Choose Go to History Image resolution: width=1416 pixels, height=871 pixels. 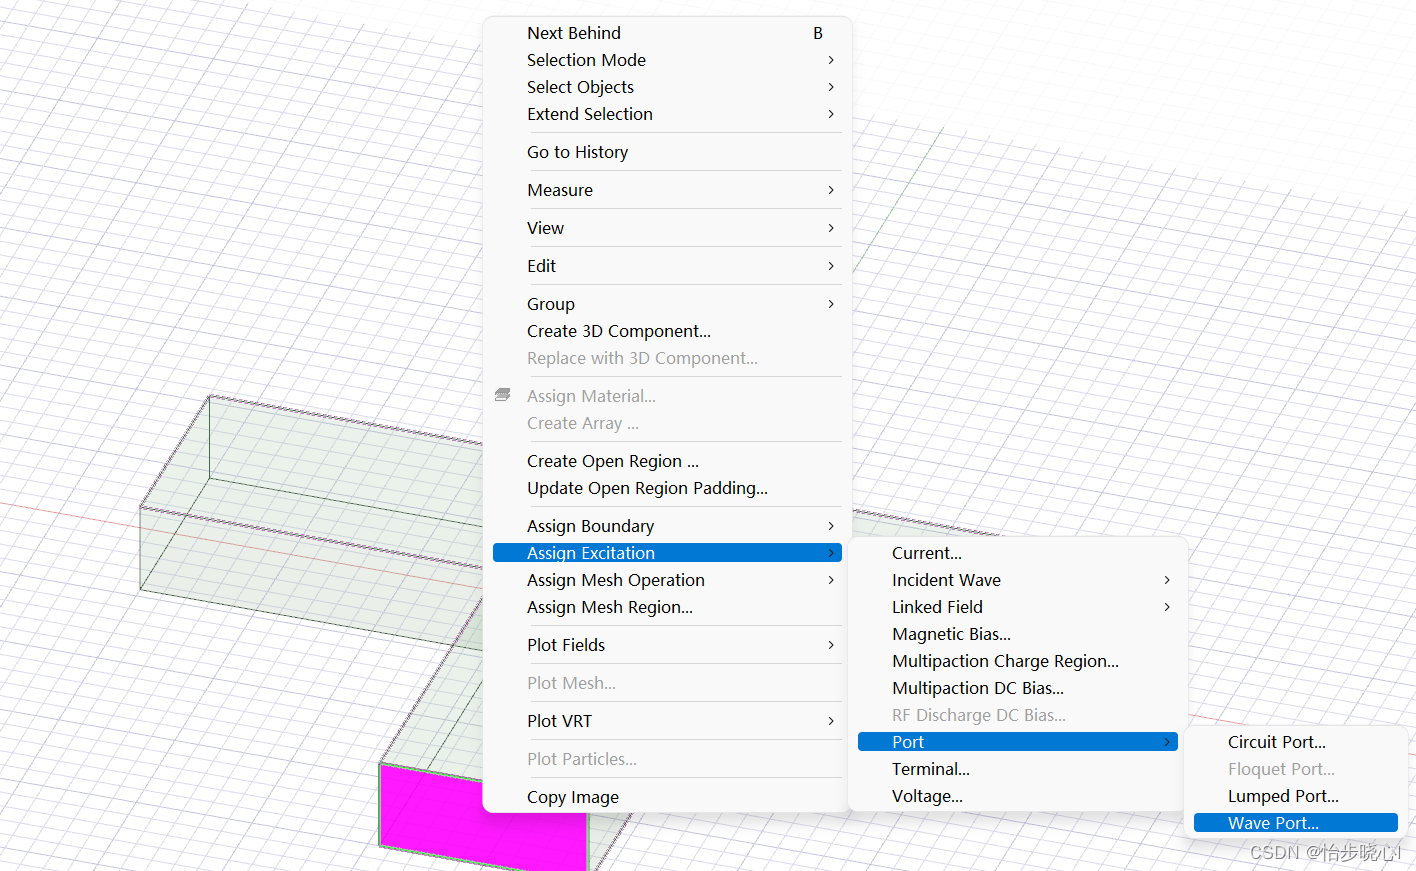(667, 152)
